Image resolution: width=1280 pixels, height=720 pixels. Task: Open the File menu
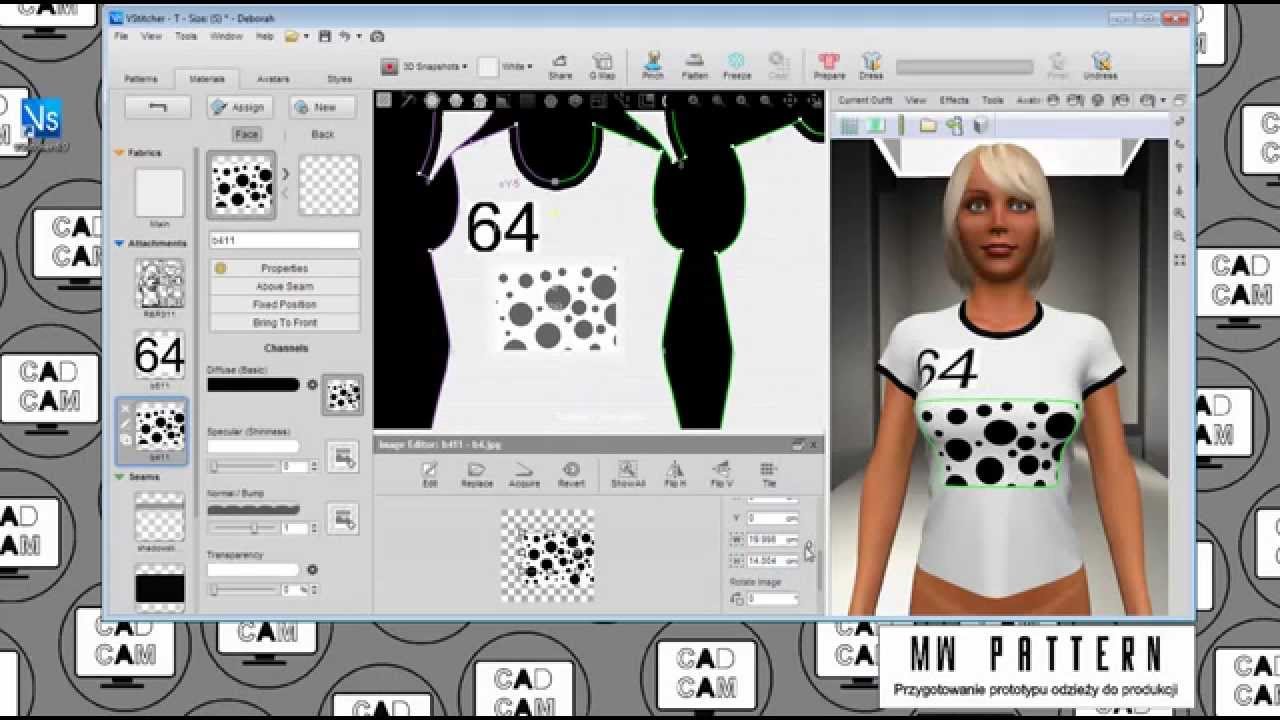(121, 36)
